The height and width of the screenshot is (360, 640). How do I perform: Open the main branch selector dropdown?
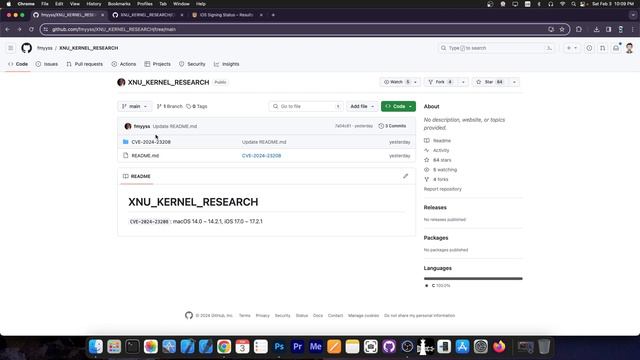pyautogui.click(x=134, y=106)
